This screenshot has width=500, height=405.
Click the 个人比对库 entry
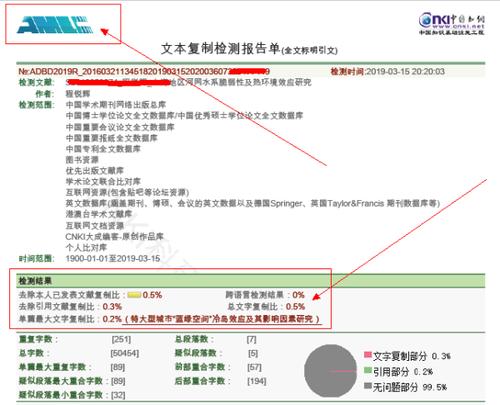[86, 247]
